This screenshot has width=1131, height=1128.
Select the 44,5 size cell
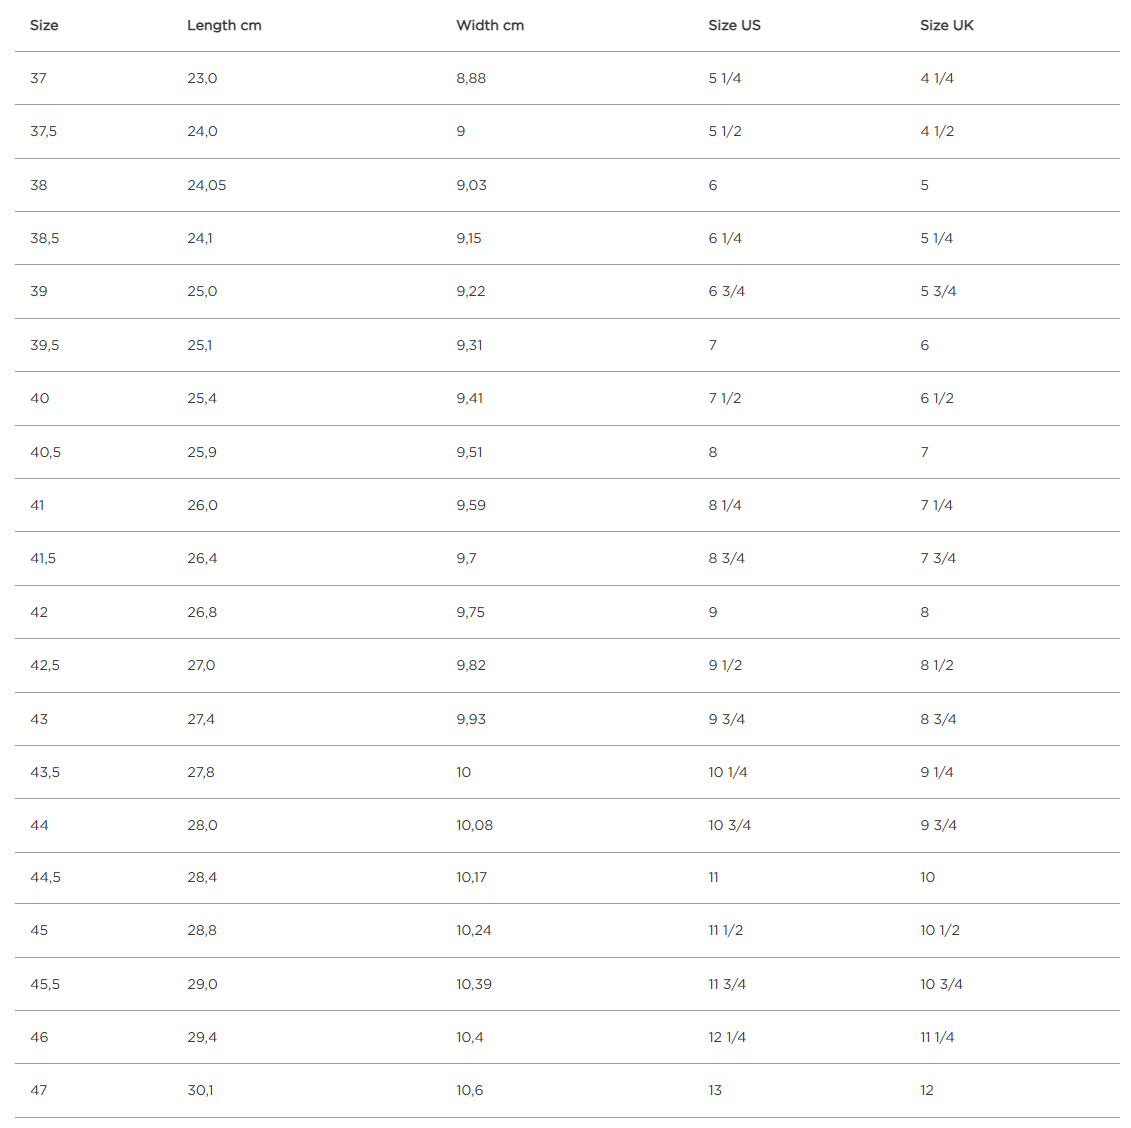click(45, 877)
